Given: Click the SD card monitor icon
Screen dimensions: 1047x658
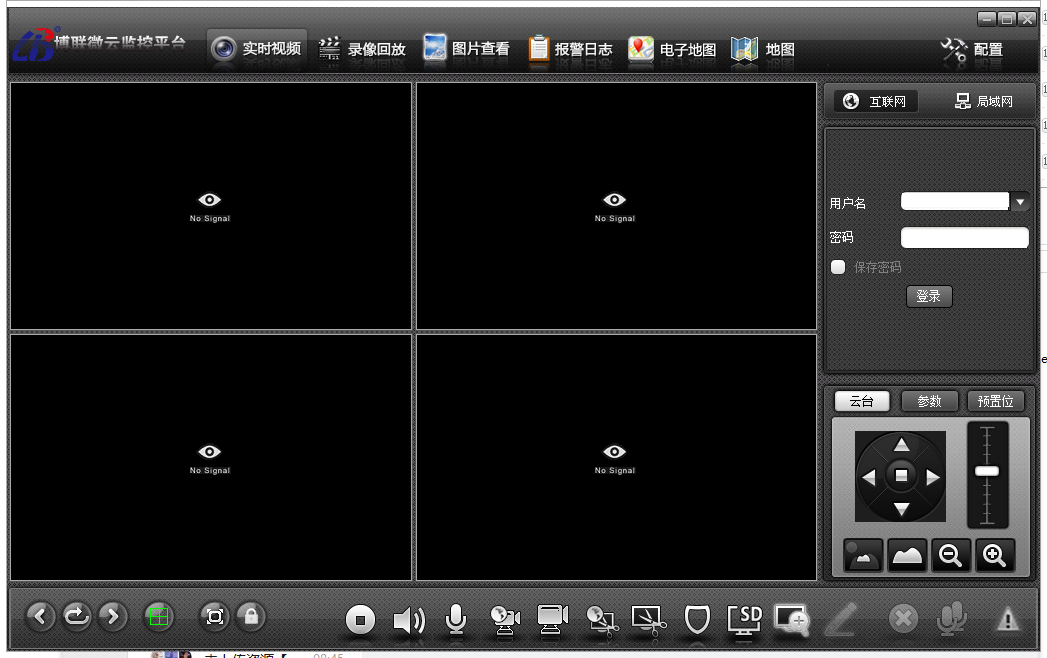Looking at the screenshot, I should (x=745, y=620).
